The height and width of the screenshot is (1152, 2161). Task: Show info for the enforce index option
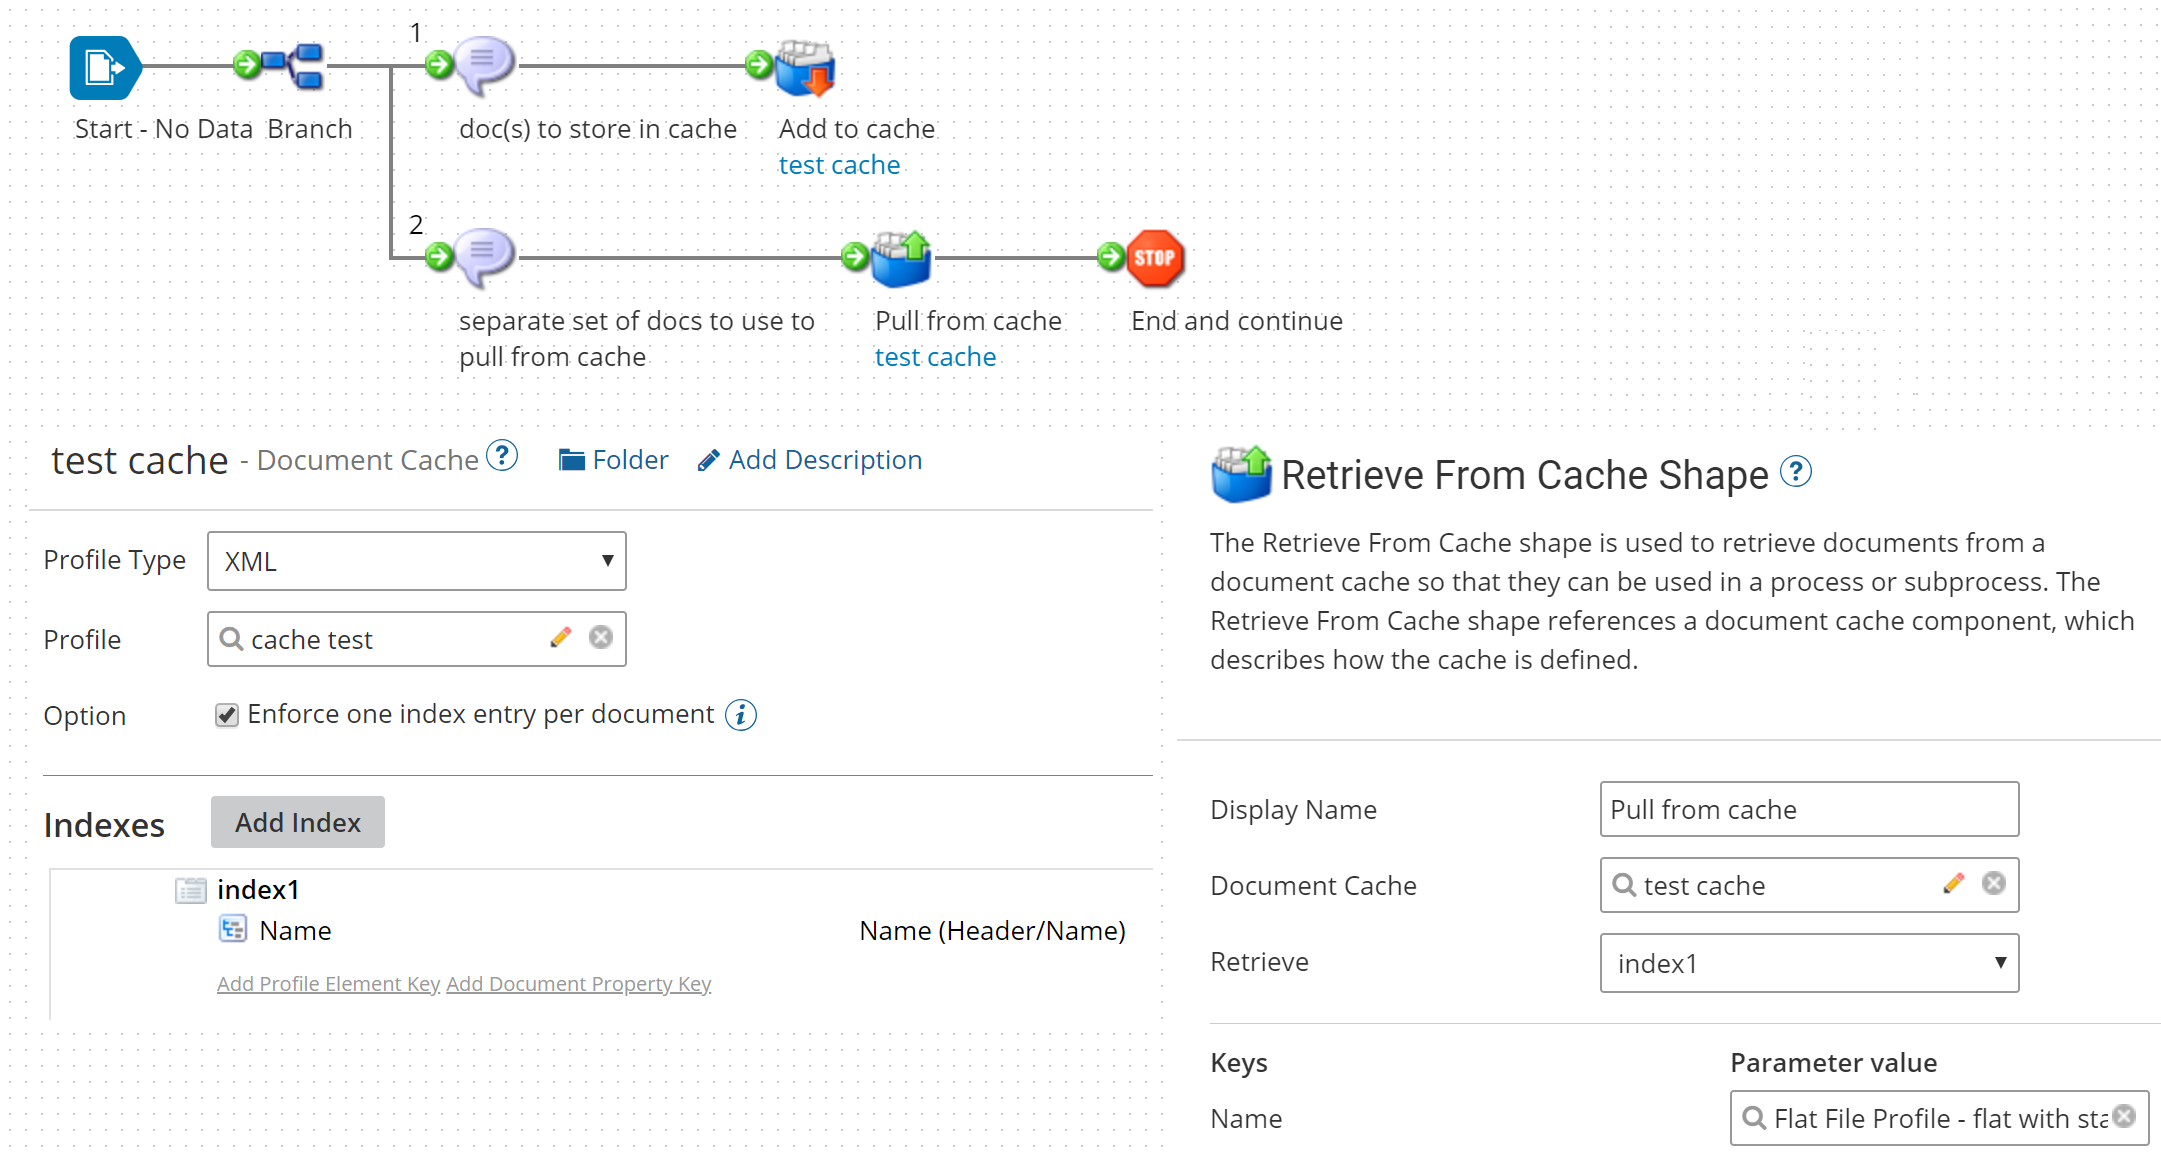click(x=741, y=715)
